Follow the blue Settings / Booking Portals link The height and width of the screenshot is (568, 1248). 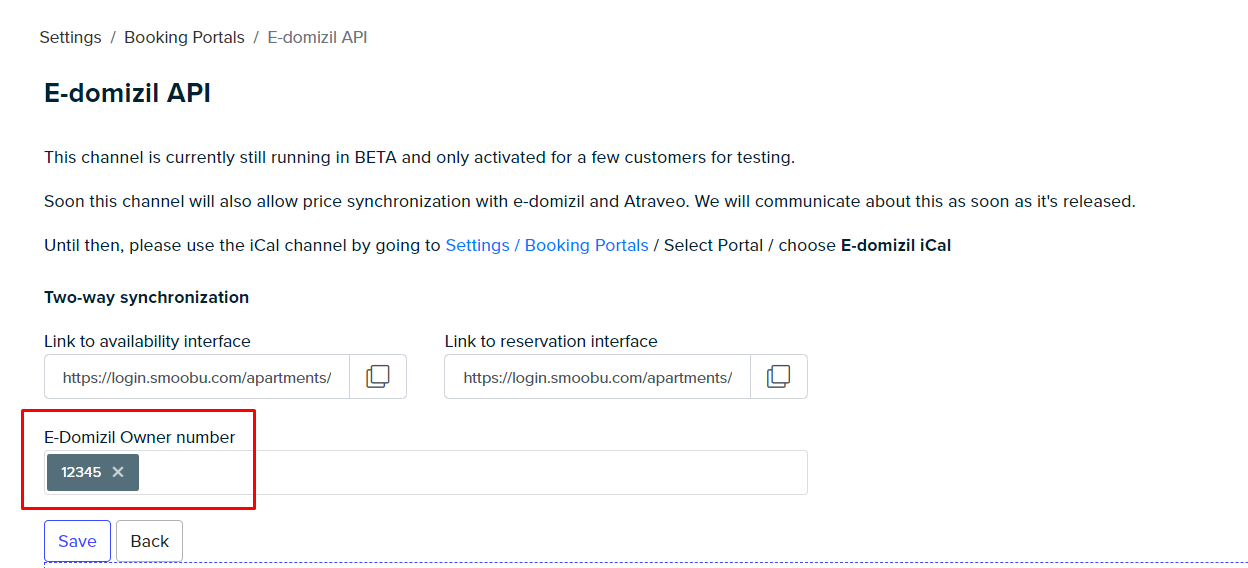[x=547, y=245]
